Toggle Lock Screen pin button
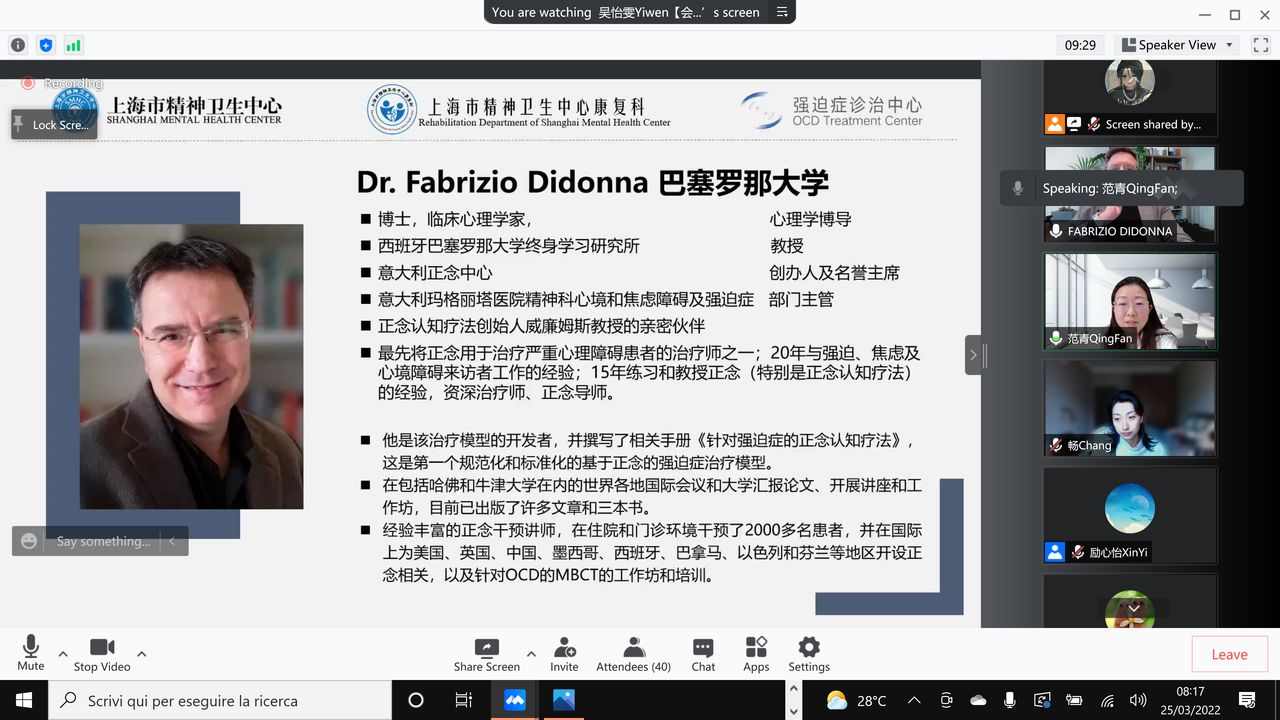 tap(54, 124)
